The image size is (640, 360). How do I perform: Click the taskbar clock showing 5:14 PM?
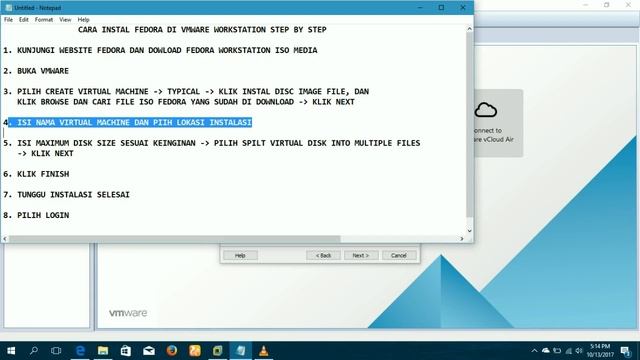click(600, 351)
